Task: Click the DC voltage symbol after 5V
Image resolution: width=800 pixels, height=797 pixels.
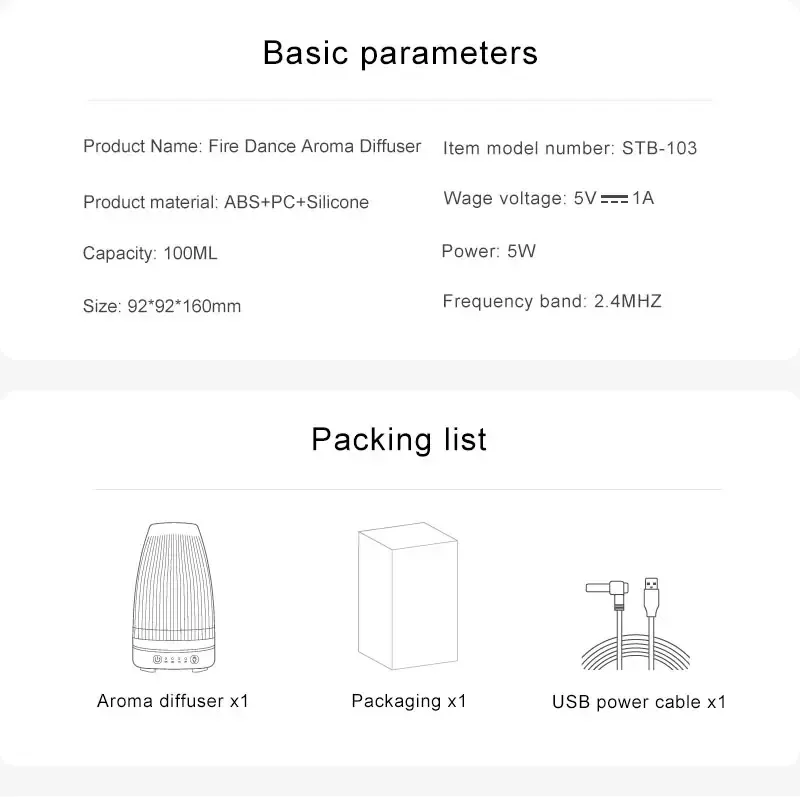Action: click(x=614, y=199)
